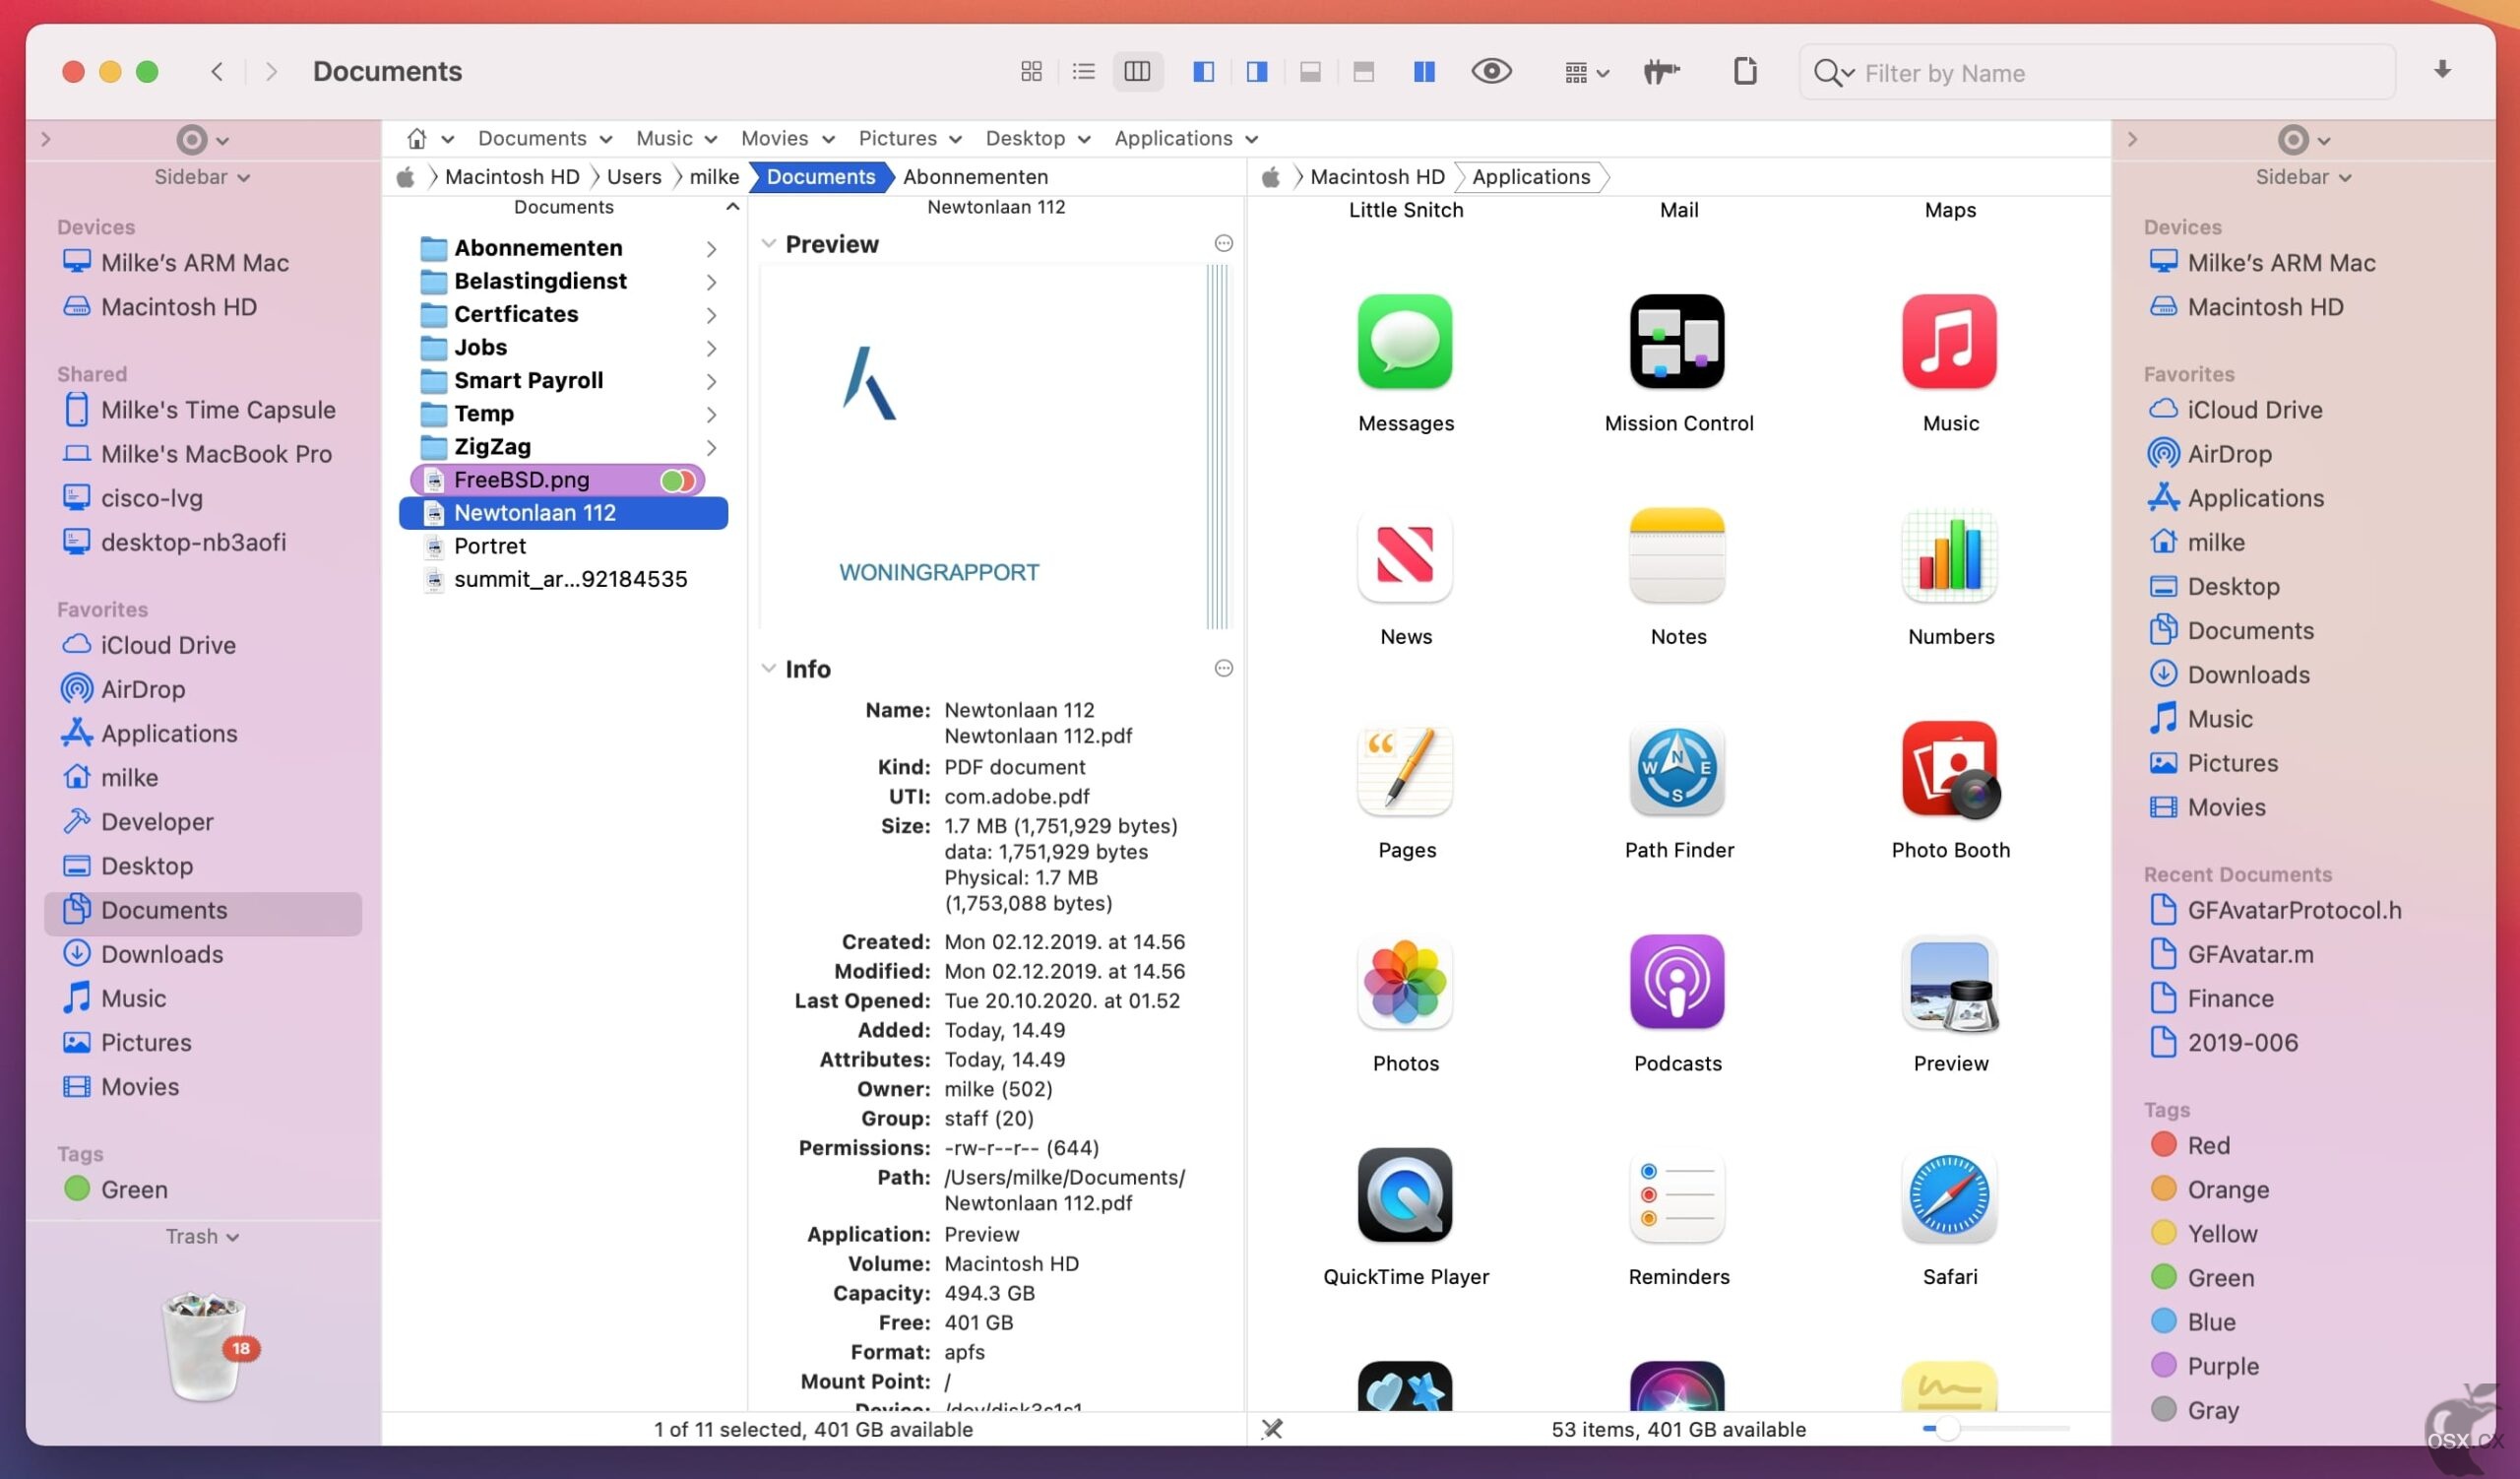2520x1479 pixels.
Task: Open the Movies bookmark menu
Action: click(787, 138)
